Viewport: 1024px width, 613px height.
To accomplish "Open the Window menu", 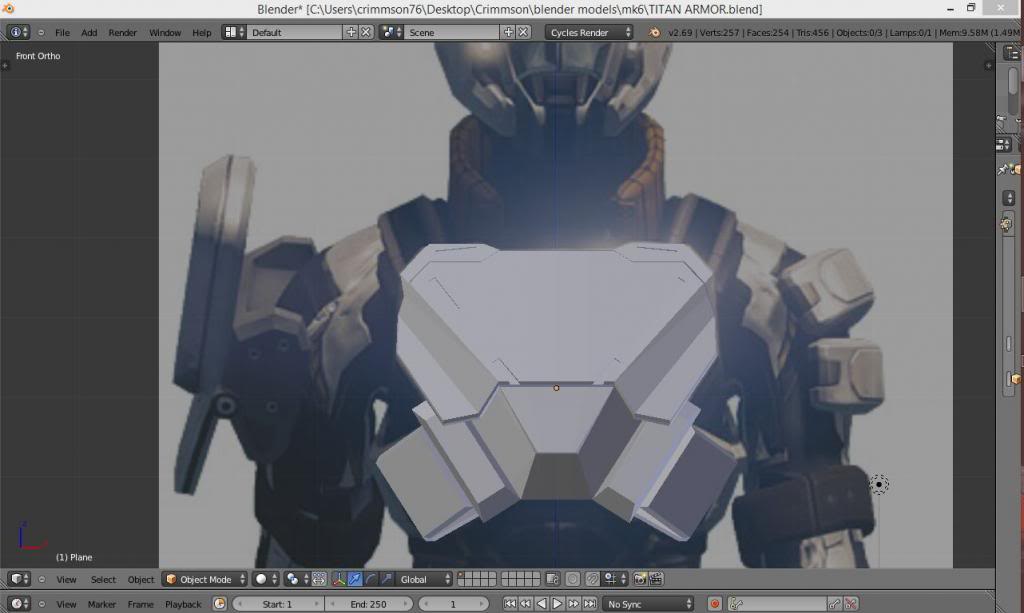I will [165, 32].
